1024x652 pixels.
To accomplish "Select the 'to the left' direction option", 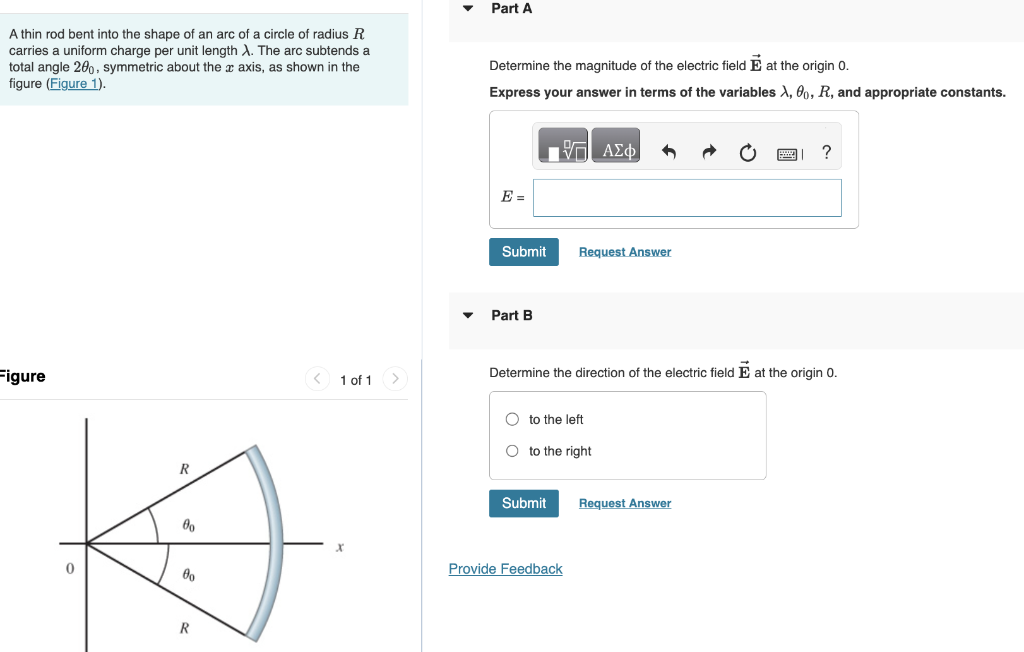I will [x=511, y=419].
